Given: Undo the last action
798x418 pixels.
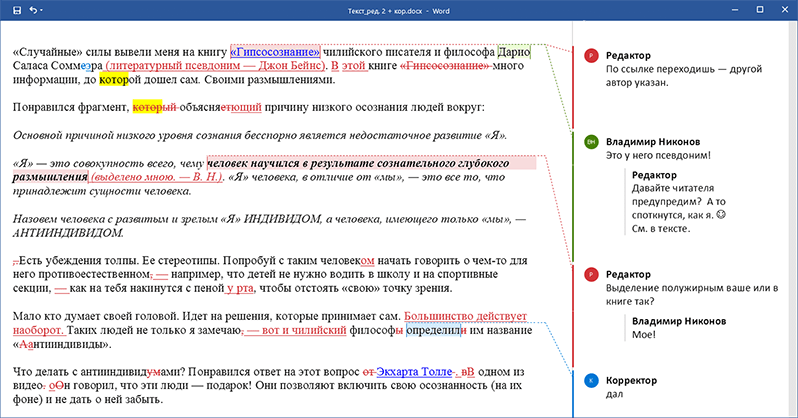Looking at the screenshot, I should coord(33,10).
